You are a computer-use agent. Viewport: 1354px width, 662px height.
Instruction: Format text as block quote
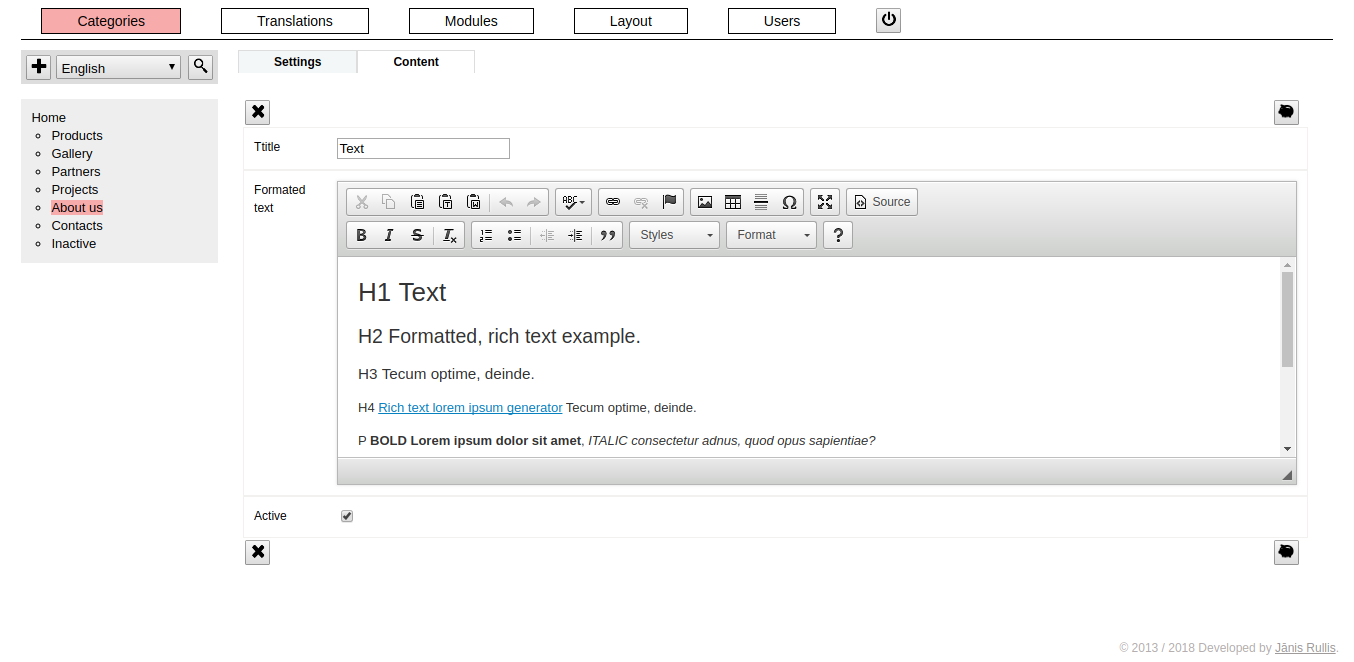coord(607,235)
